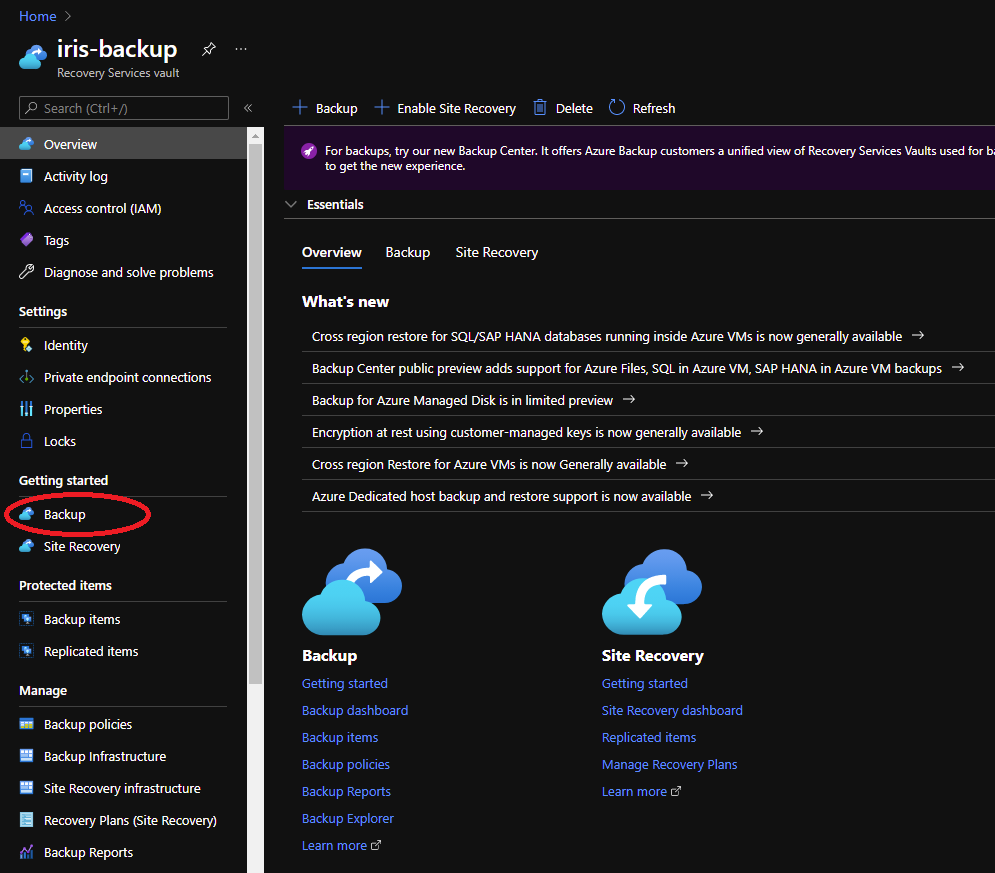The width and height of the screenshot is (995, 873).
Task: Click Getting started under Backup
Action: click(x=345, y=683)
